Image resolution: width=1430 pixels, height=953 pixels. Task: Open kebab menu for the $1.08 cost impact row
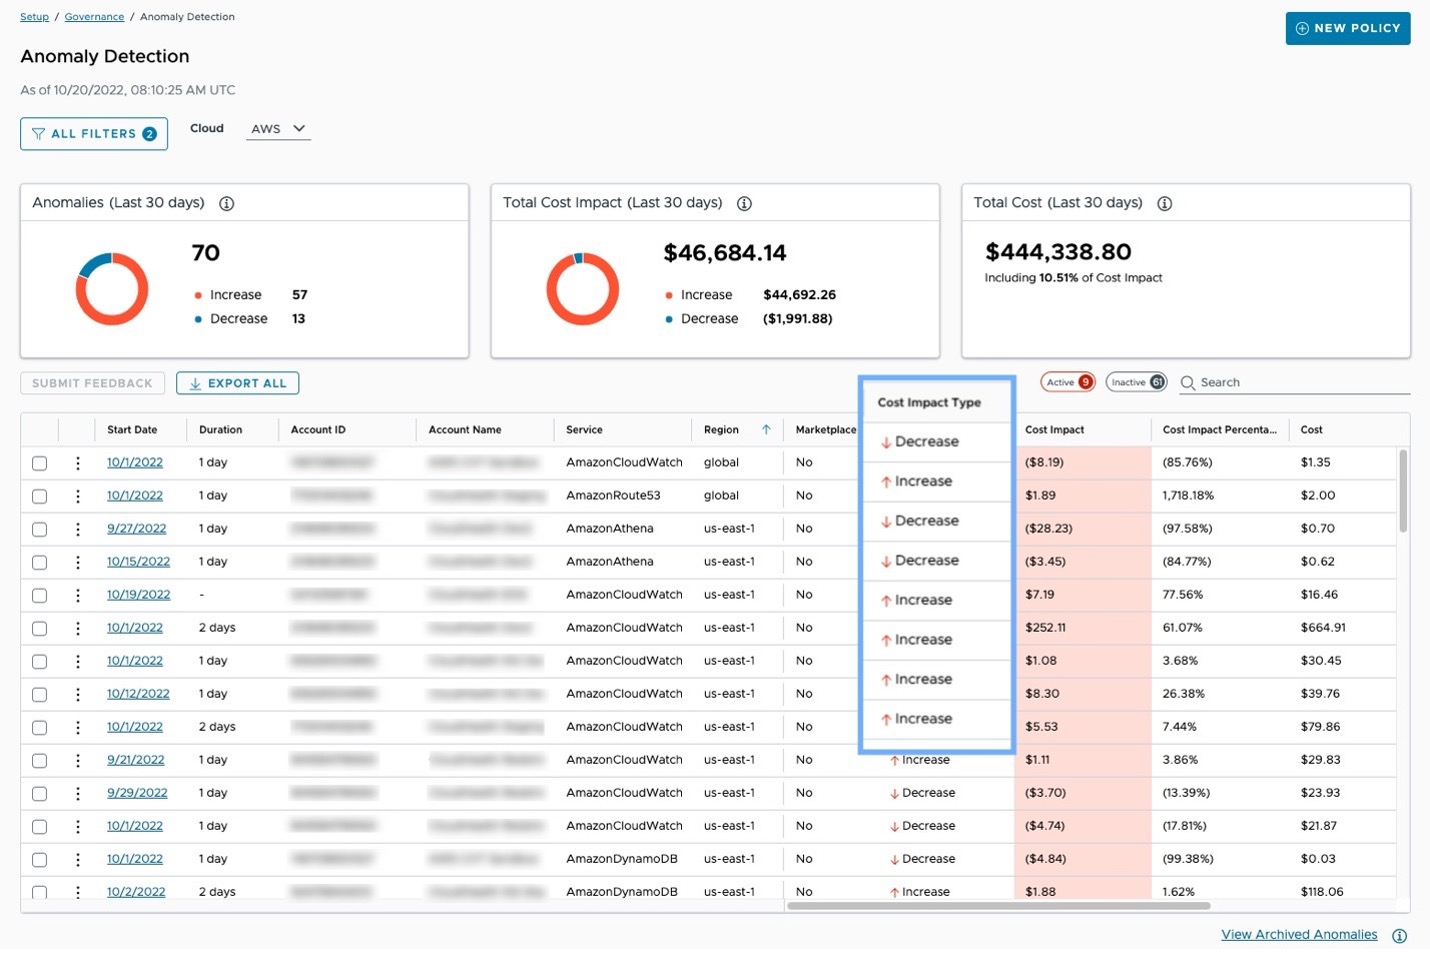pyautogui.click(x=78, y=661)
